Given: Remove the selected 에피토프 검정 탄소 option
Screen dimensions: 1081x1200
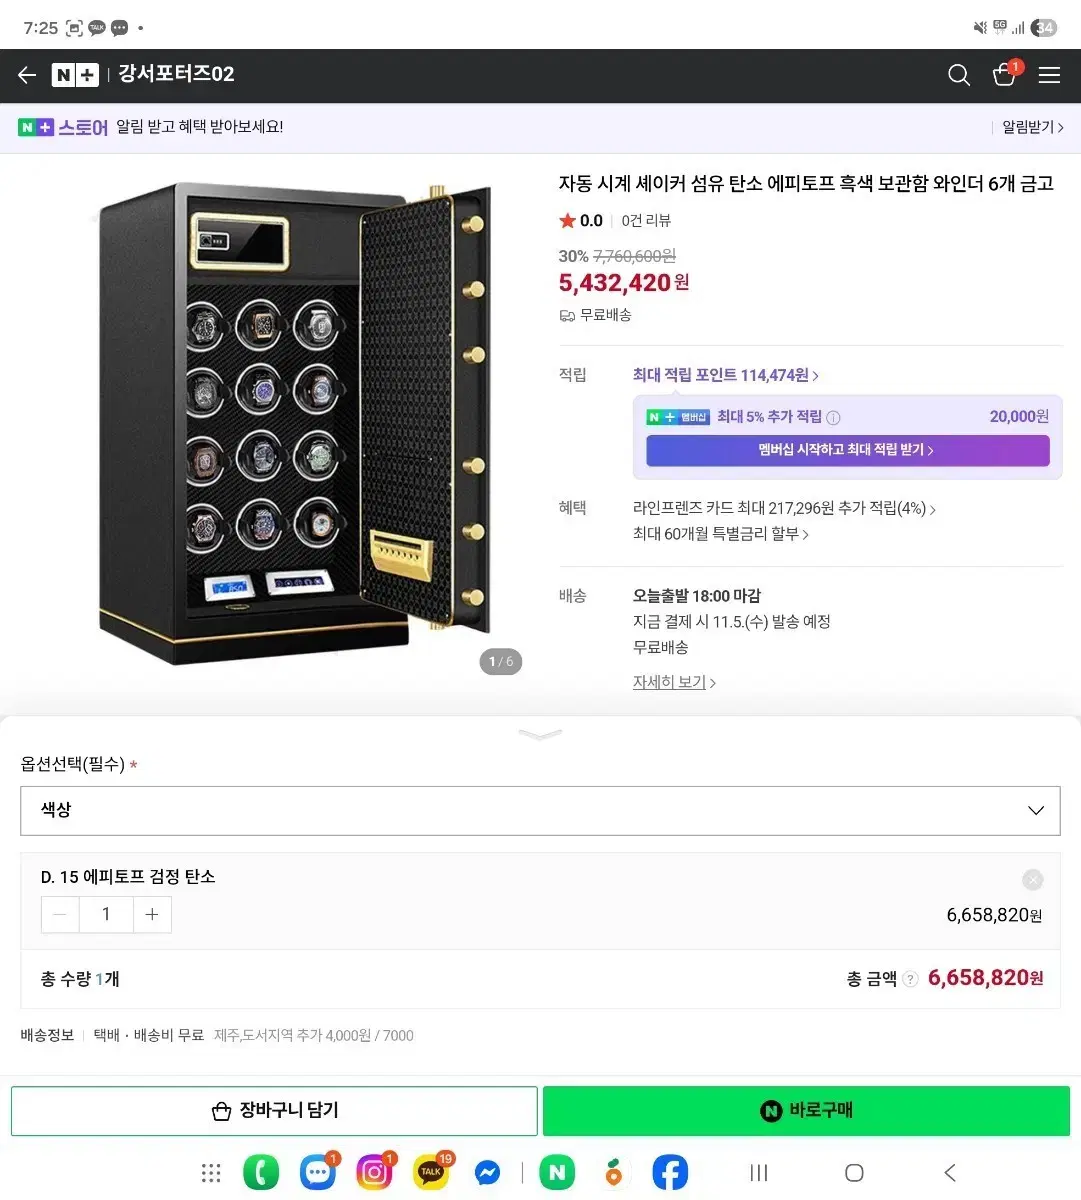Looking at the screenshot, I should coord(1032,879).
